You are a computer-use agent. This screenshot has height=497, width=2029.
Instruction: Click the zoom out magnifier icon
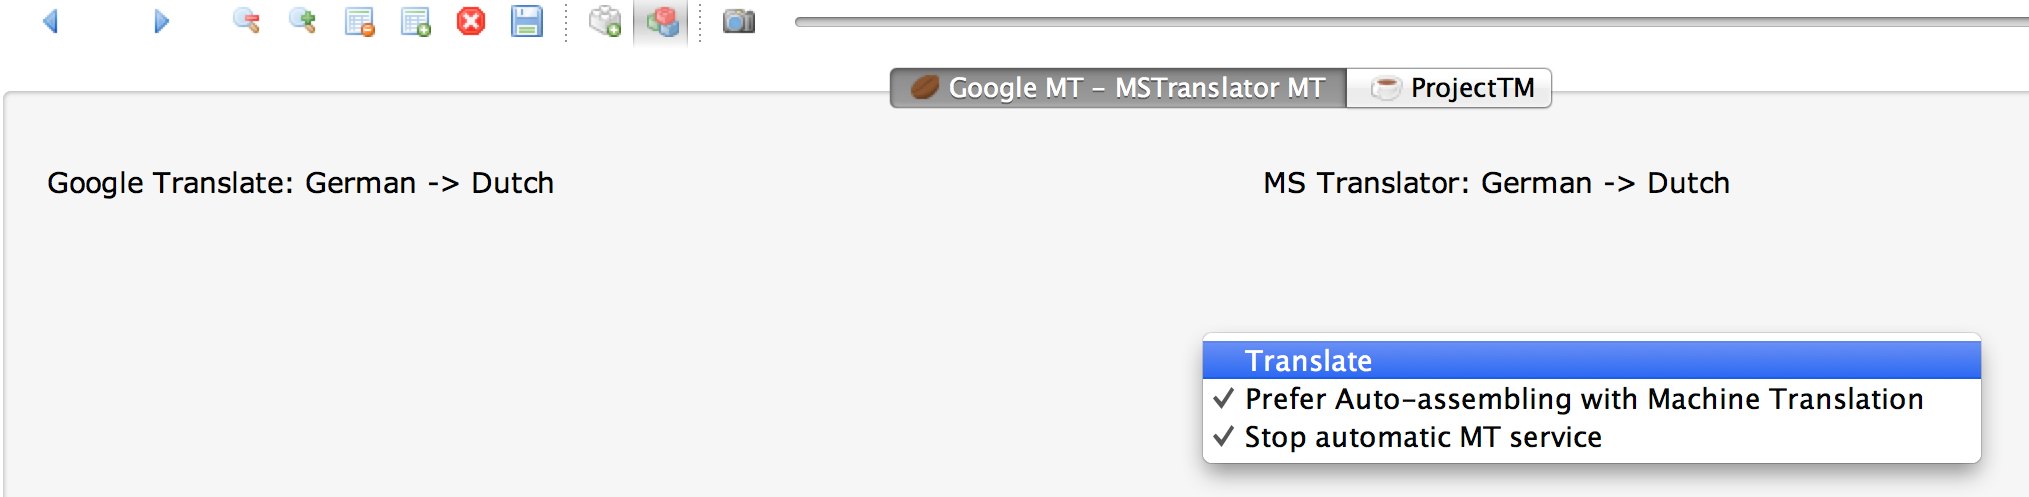click(x=246, y=21)
